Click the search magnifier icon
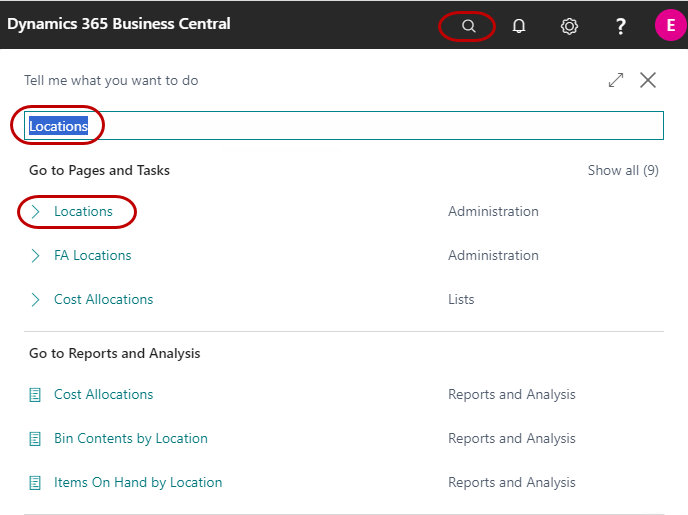688x515 pixels. [x=468, y=26]
